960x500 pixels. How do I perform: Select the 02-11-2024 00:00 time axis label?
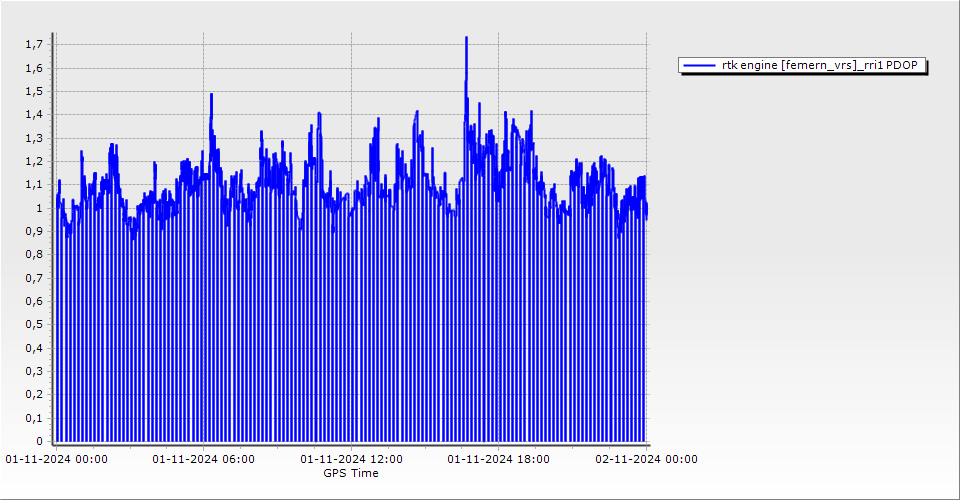pyautogui.click(x=646, y=459)
